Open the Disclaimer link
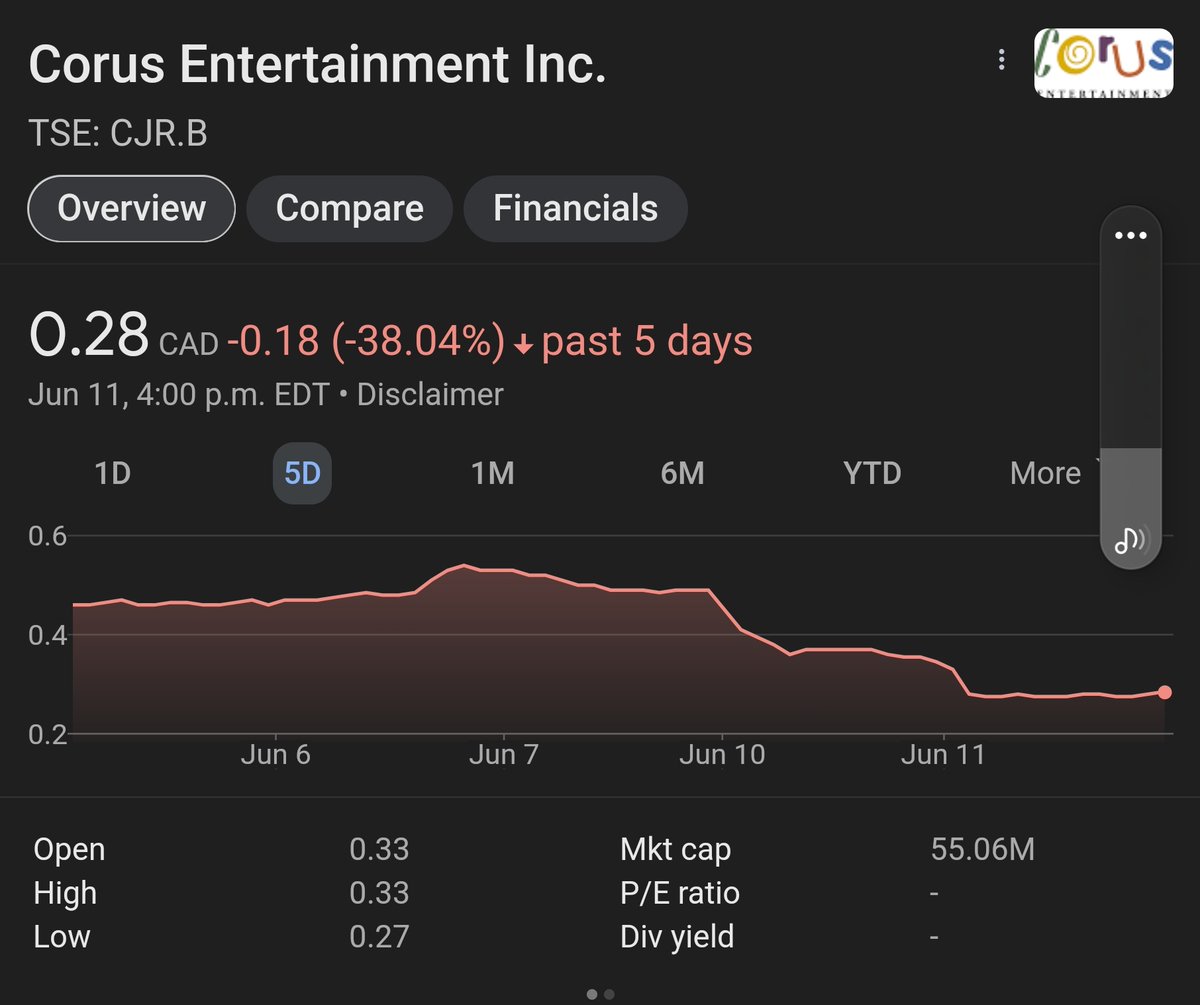This screenshot has height=1005, width=1200. tap(430, 395)
